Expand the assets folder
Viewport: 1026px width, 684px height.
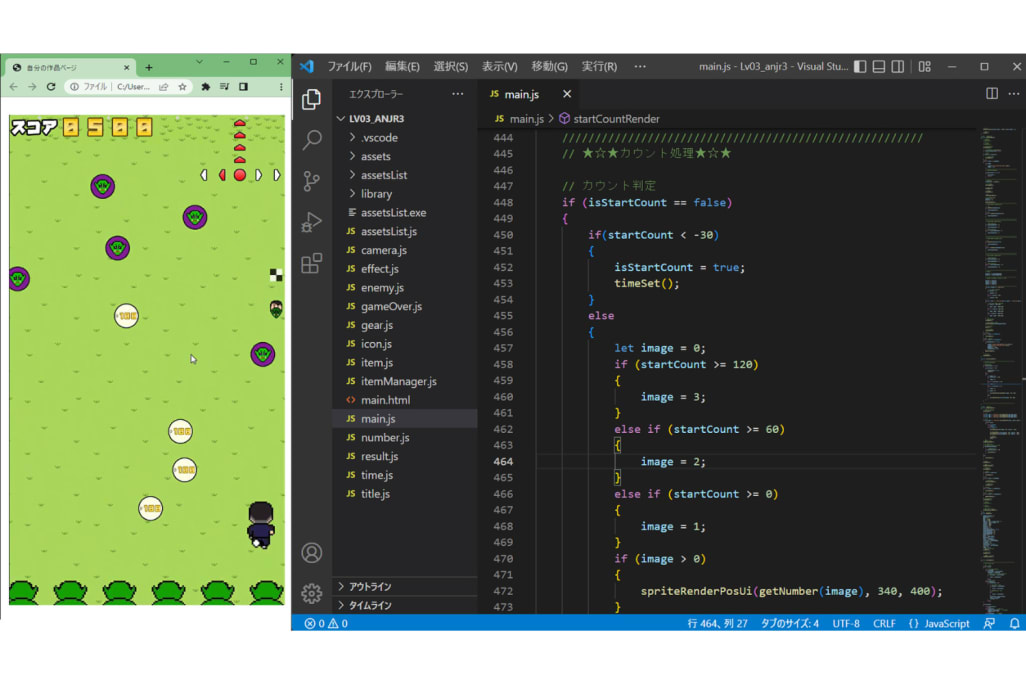coord(375,156)
